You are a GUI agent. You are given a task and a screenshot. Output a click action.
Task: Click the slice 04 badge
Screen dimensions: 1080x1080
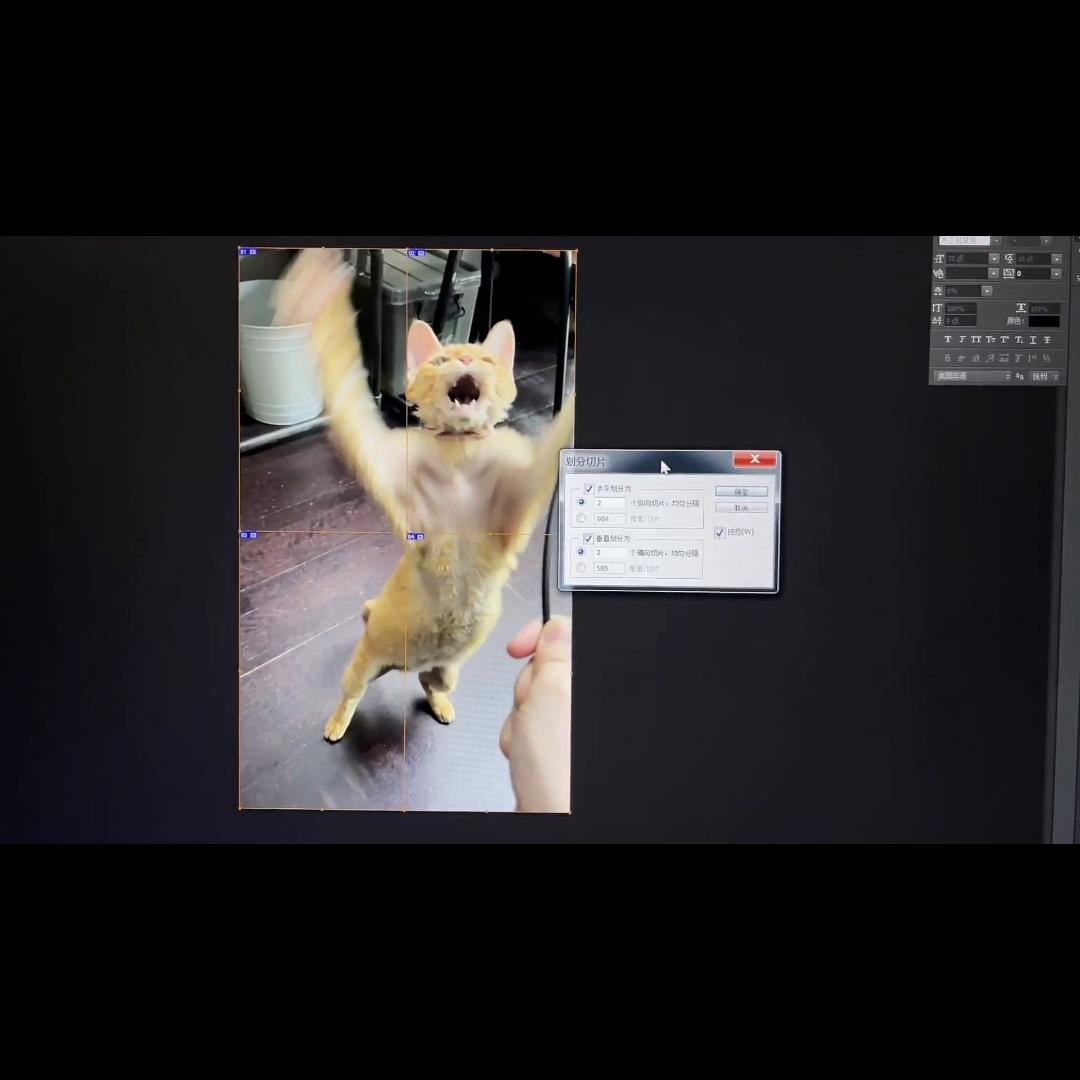click(x=415, y=537)
